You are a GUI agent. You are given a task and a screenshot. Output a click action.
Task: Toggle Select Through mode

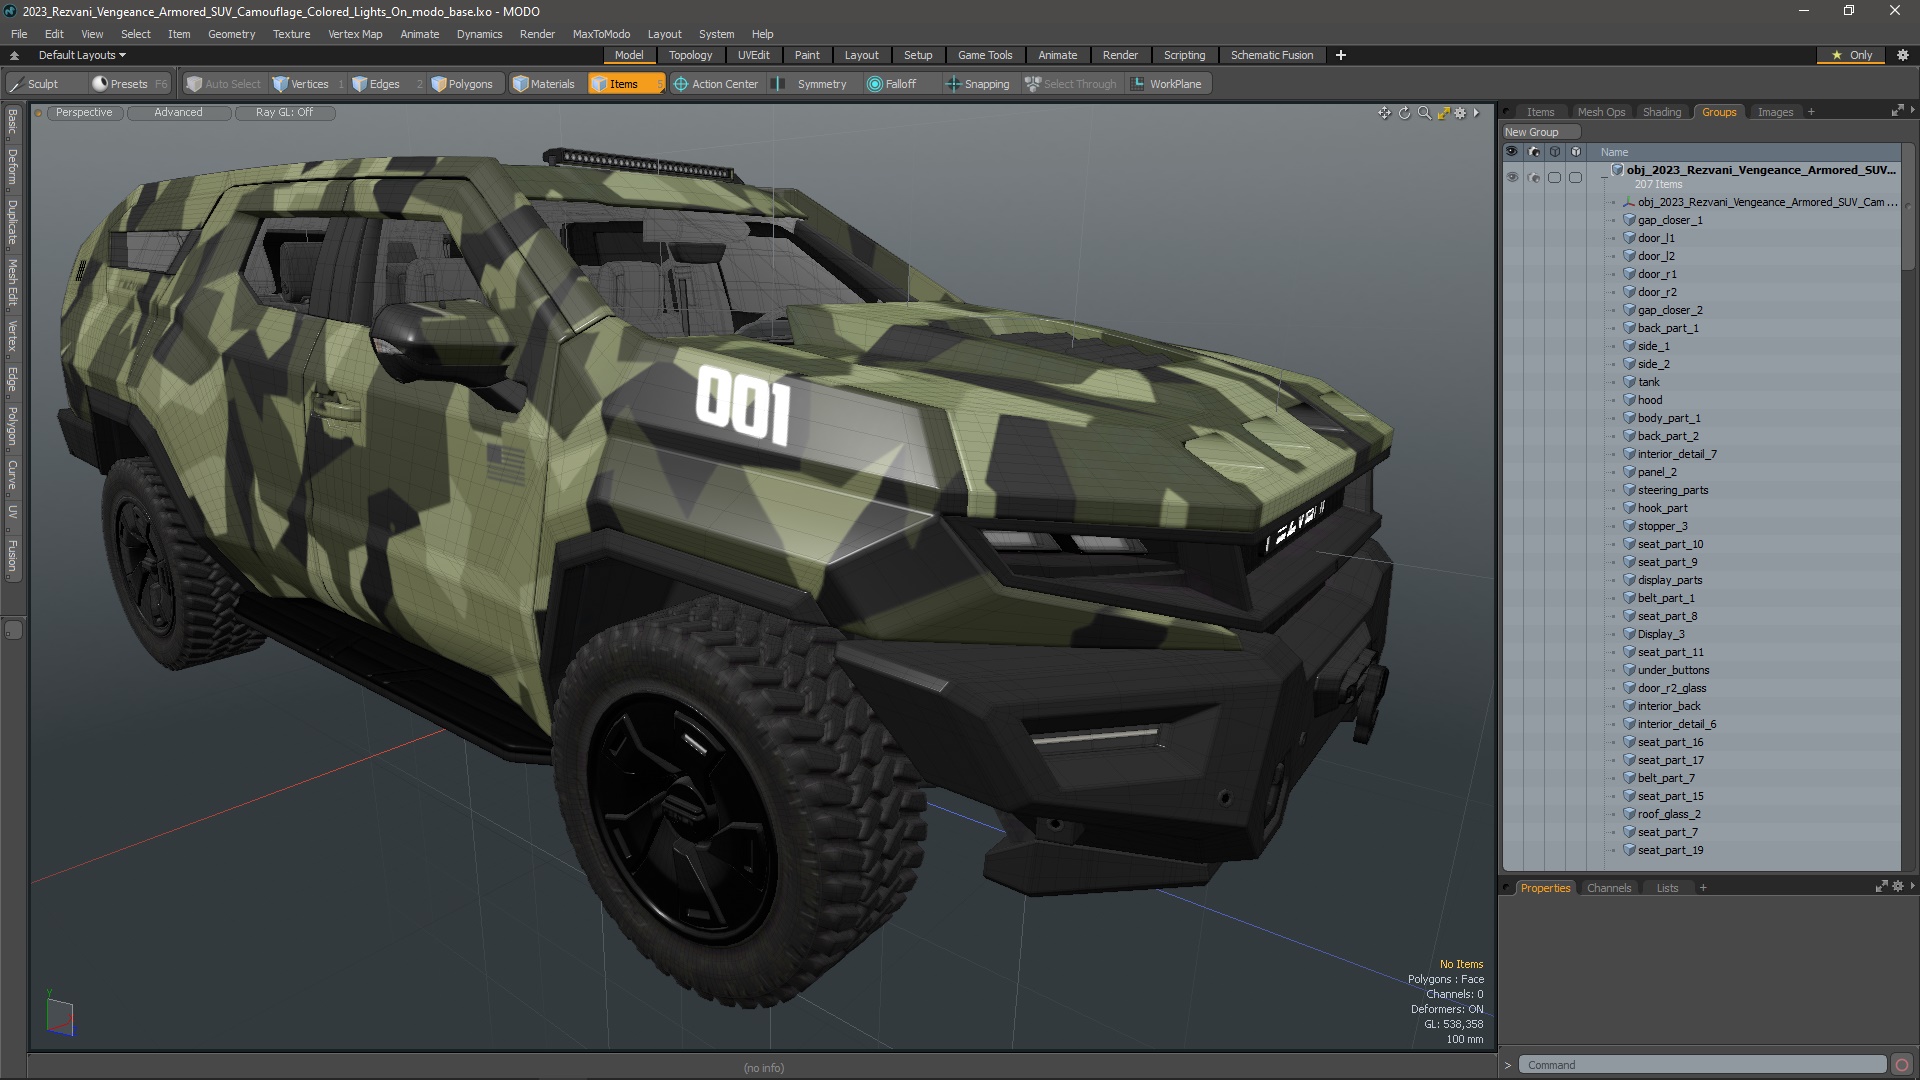[x=1071, y=84]
